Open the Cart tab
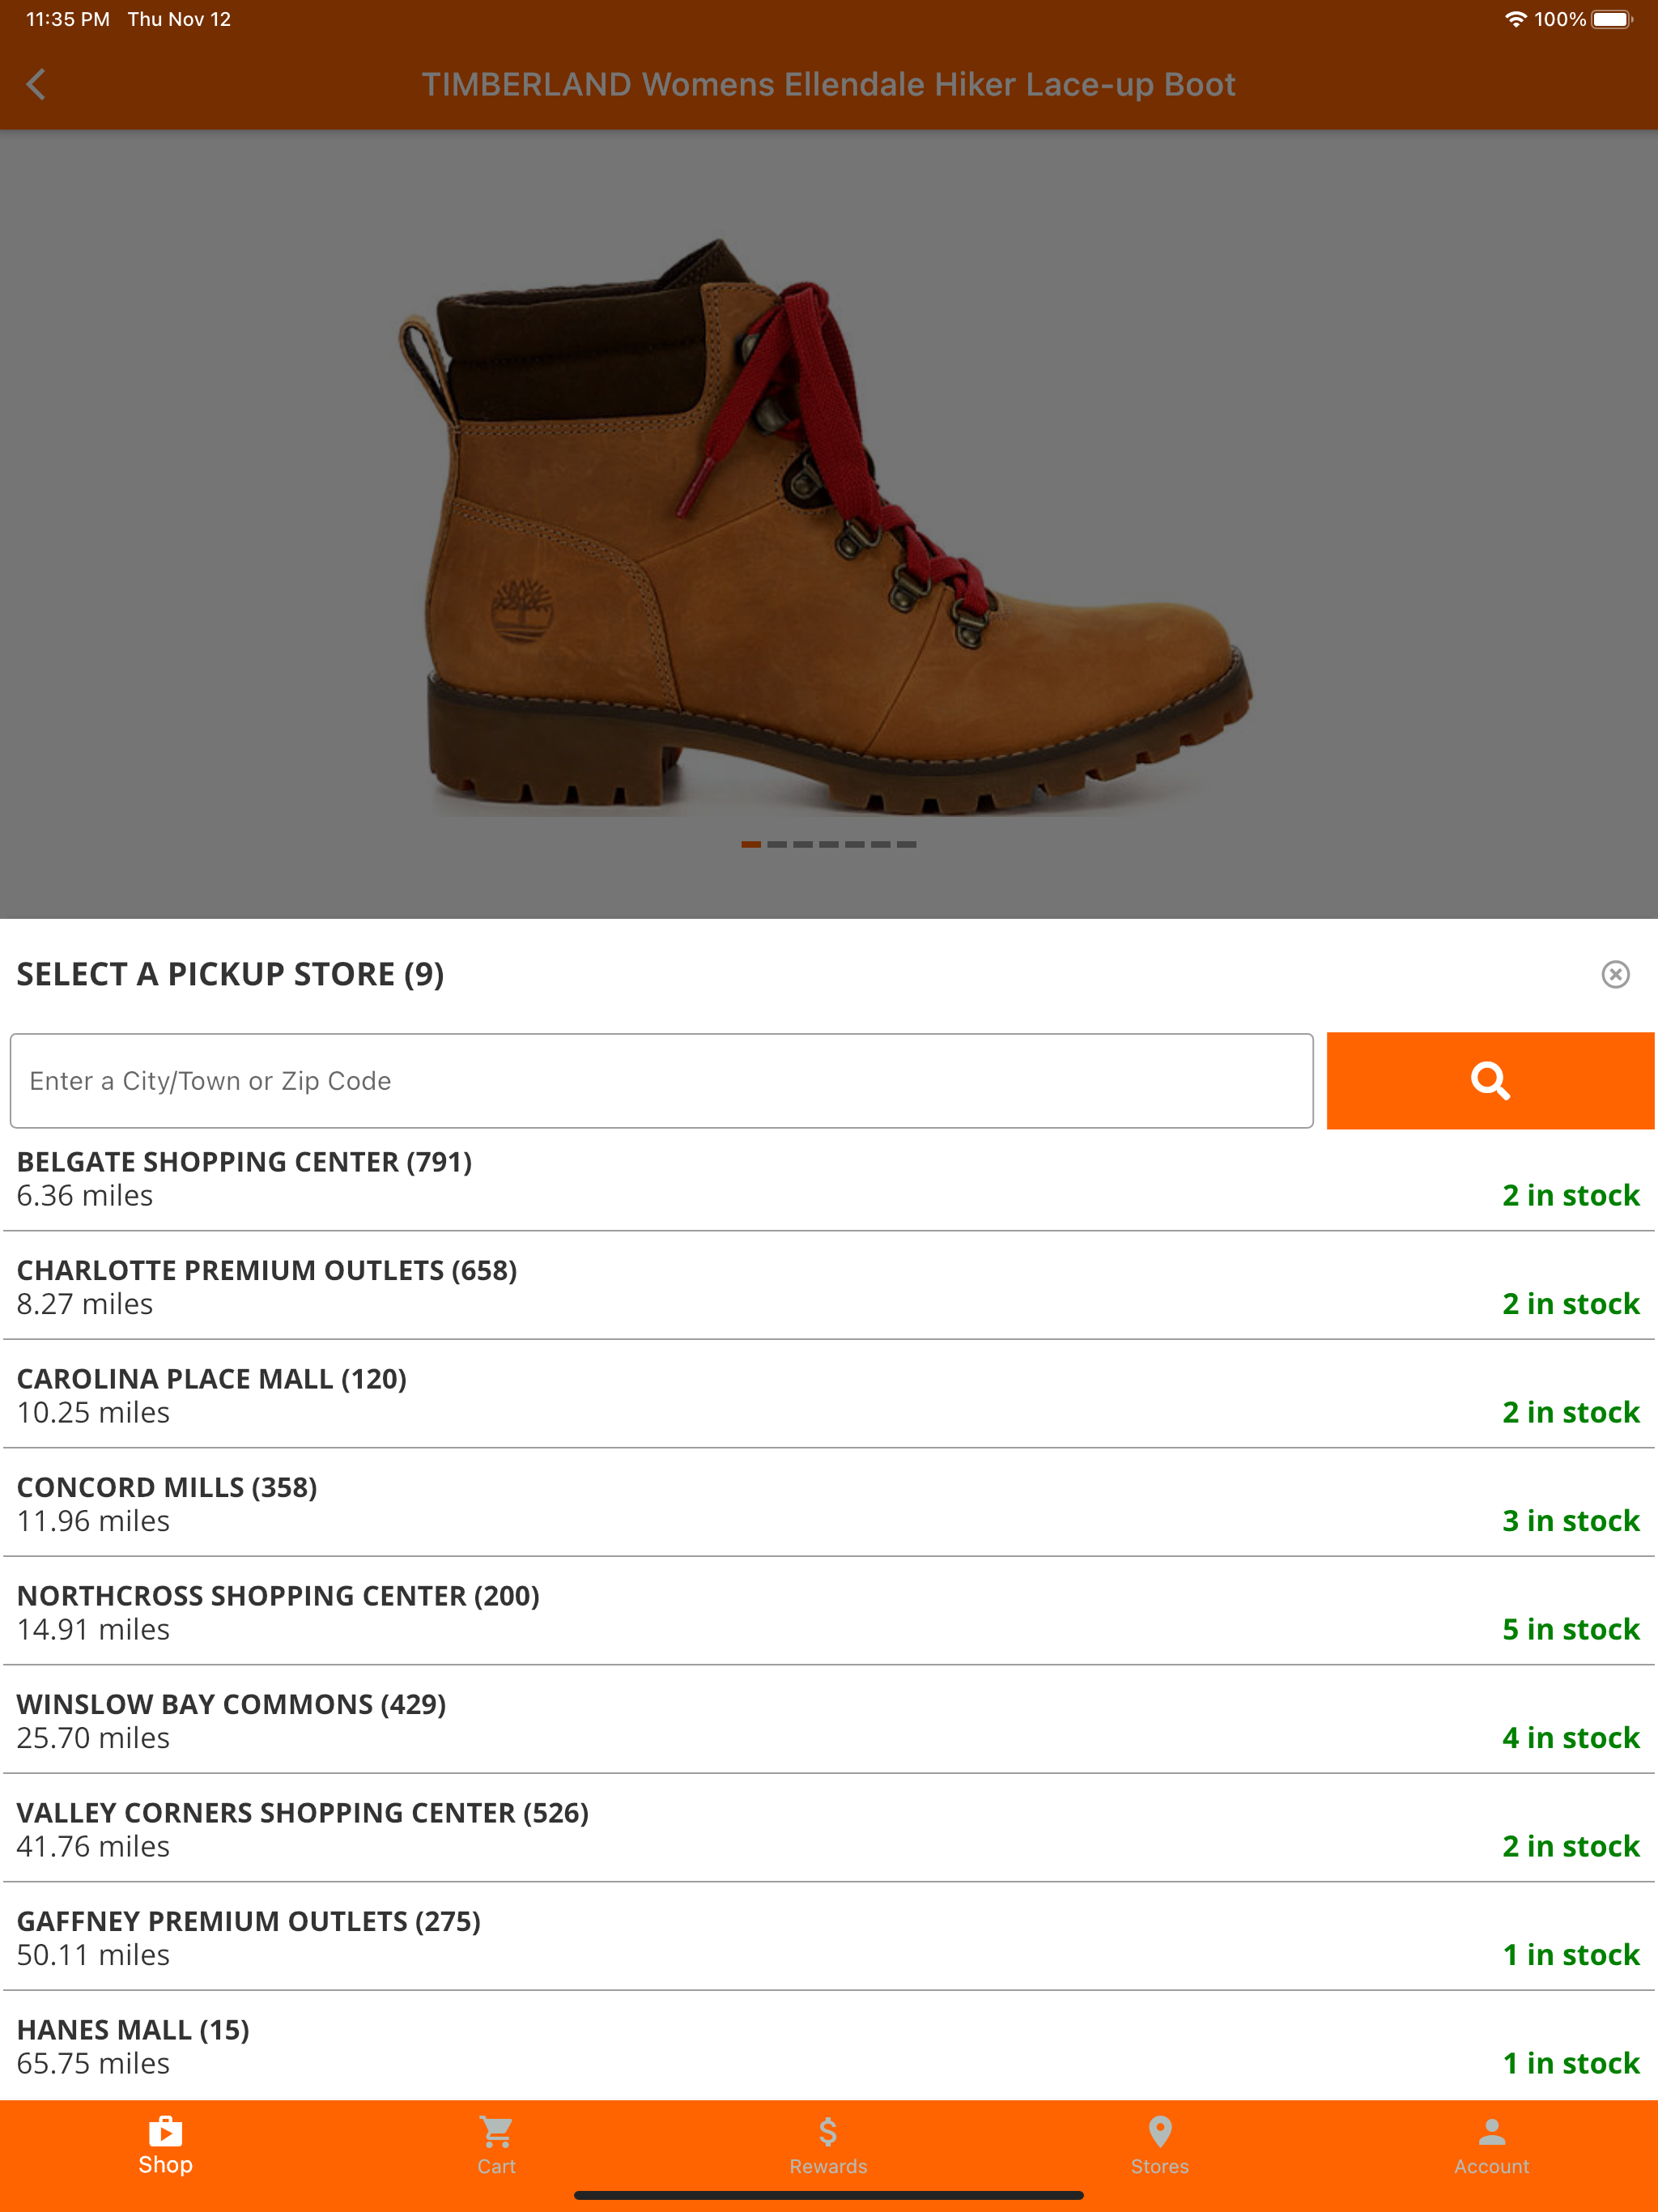The height and width of the screenshot is (2212, 1658). pyautogui.click(x=497, y=2146)
